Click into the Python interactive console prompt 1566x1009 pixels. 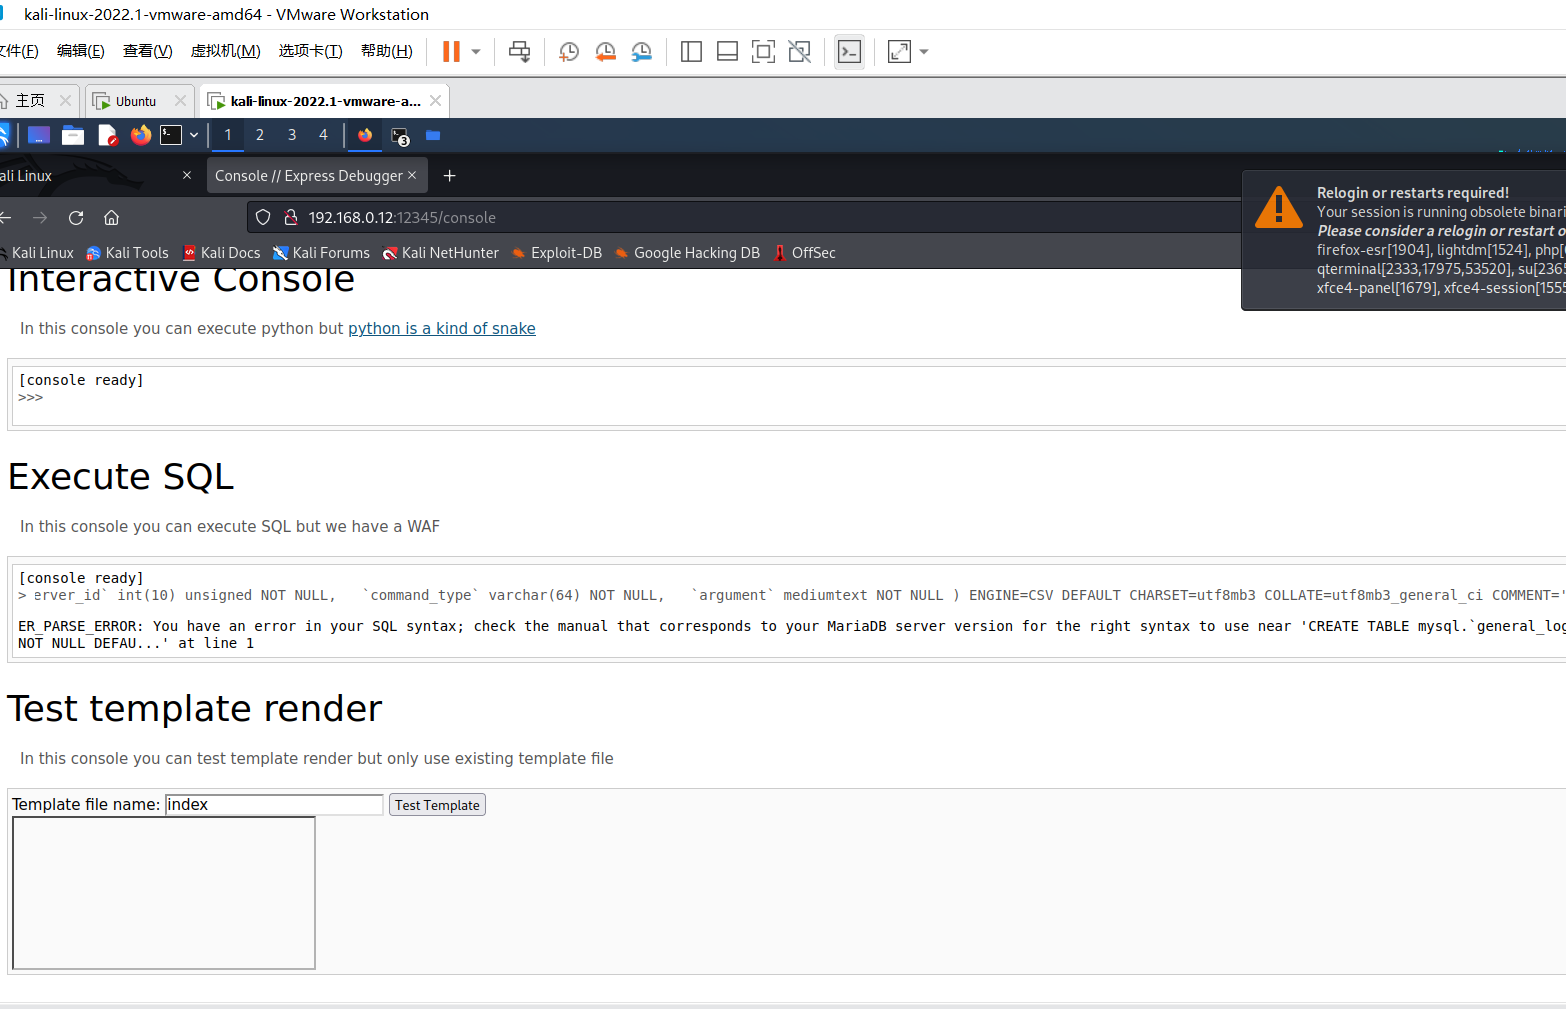789,397
